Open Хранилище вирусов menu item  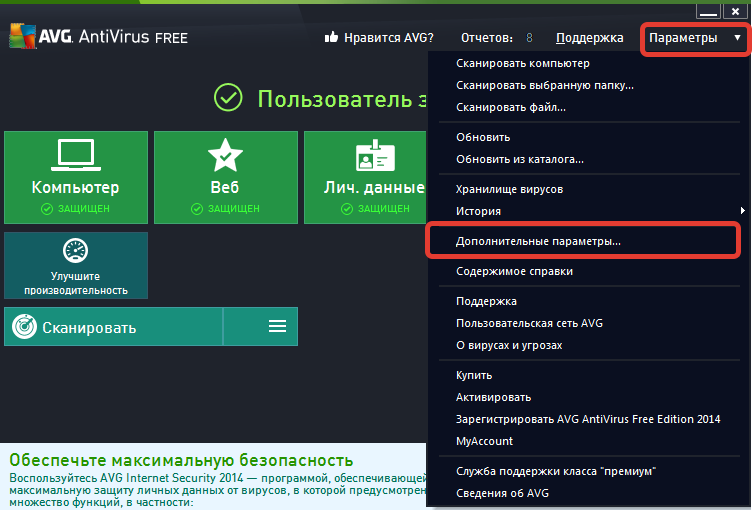509,189
